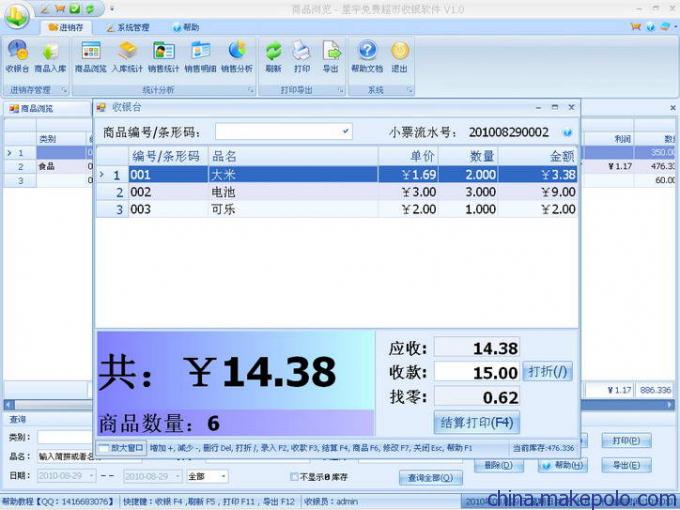Click 打印(P) button in background window

click(x=626, y=440)
